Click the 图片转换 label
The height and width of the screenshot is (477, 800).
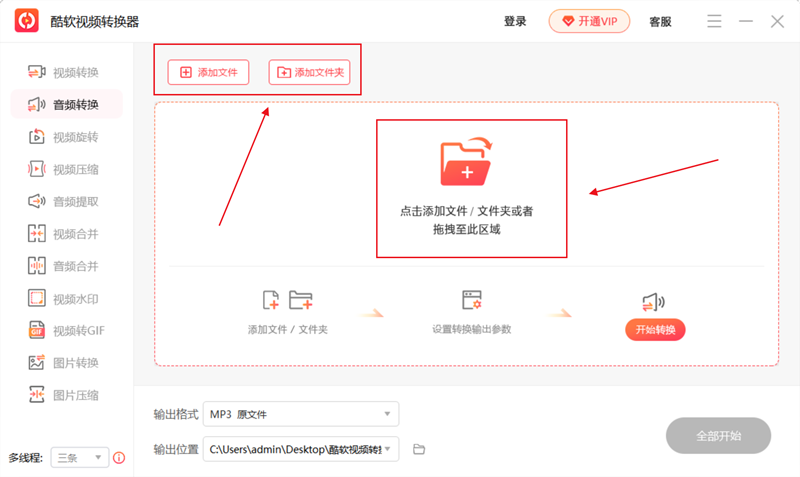[76, 363]
